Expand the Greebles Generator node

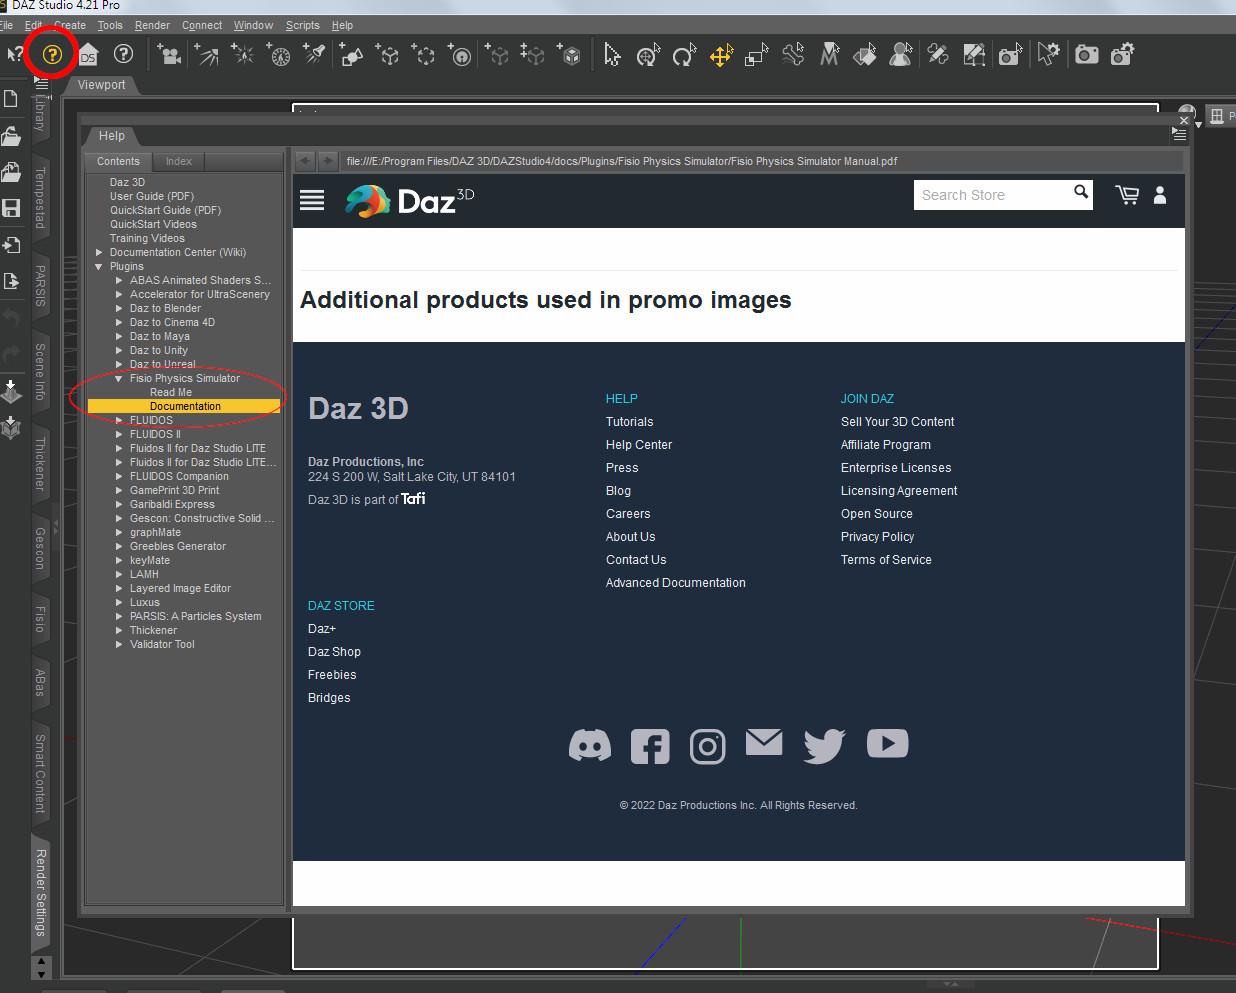click(x=119, y=547)
